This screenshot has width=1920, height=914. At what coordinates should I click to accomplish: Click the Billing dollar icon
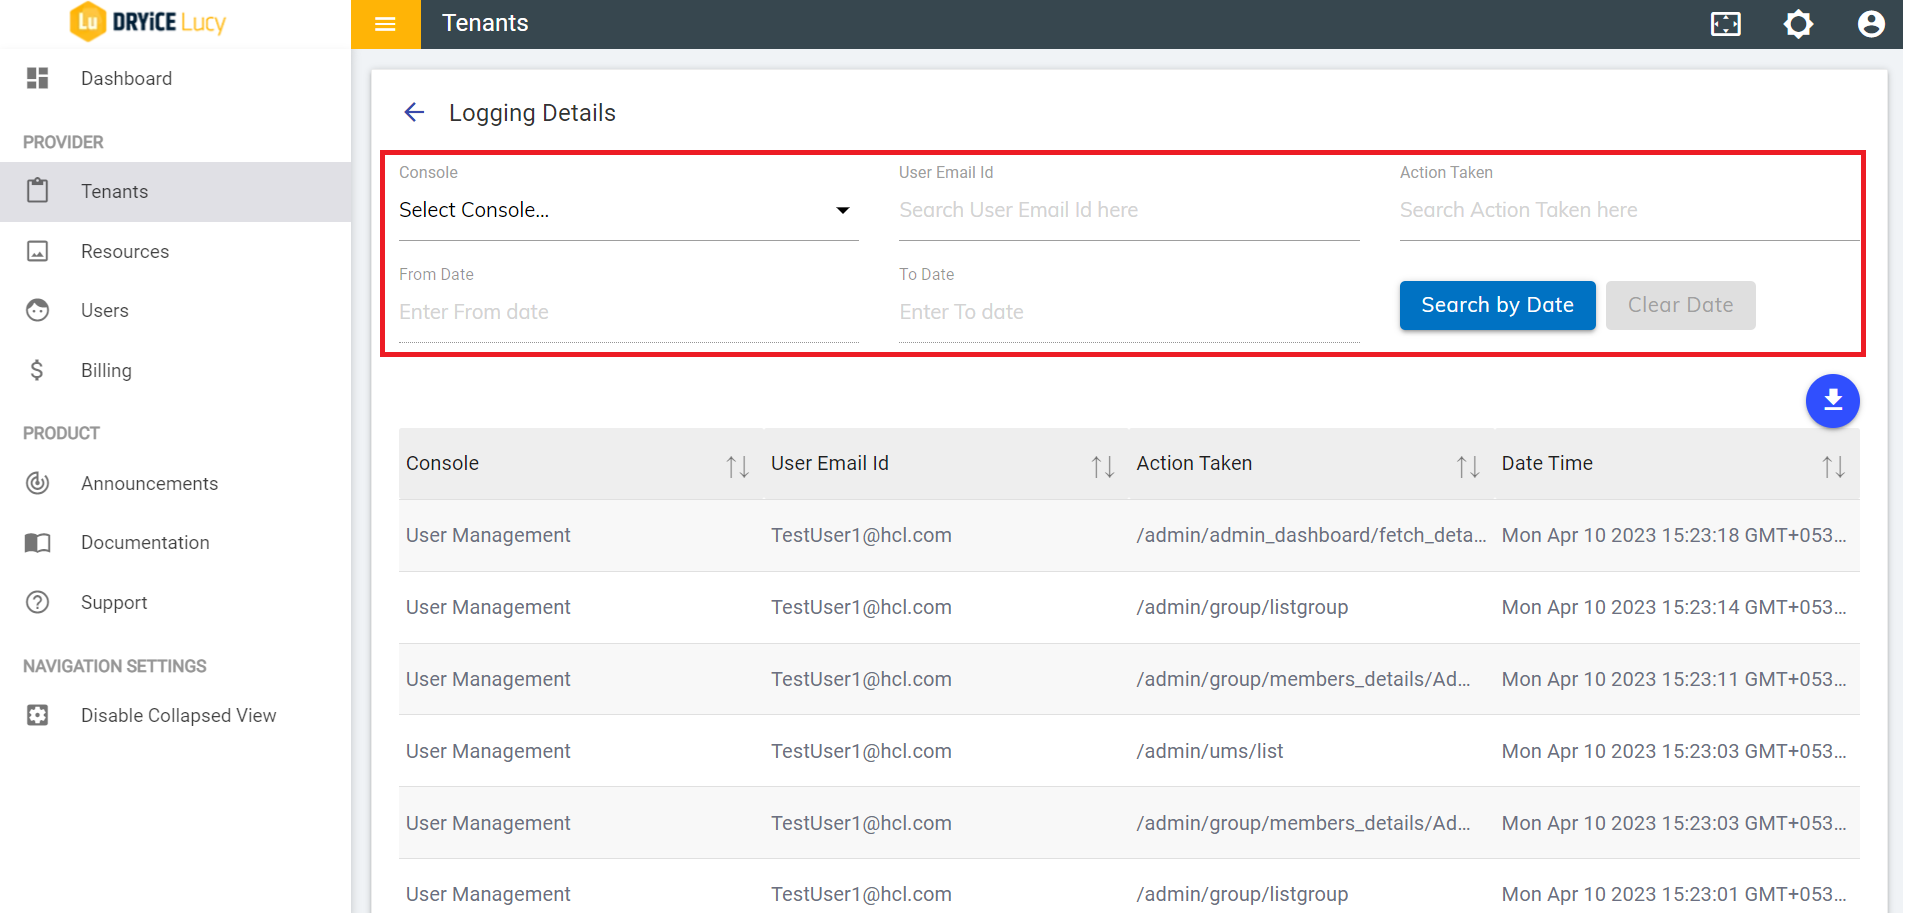pos(37,370)
